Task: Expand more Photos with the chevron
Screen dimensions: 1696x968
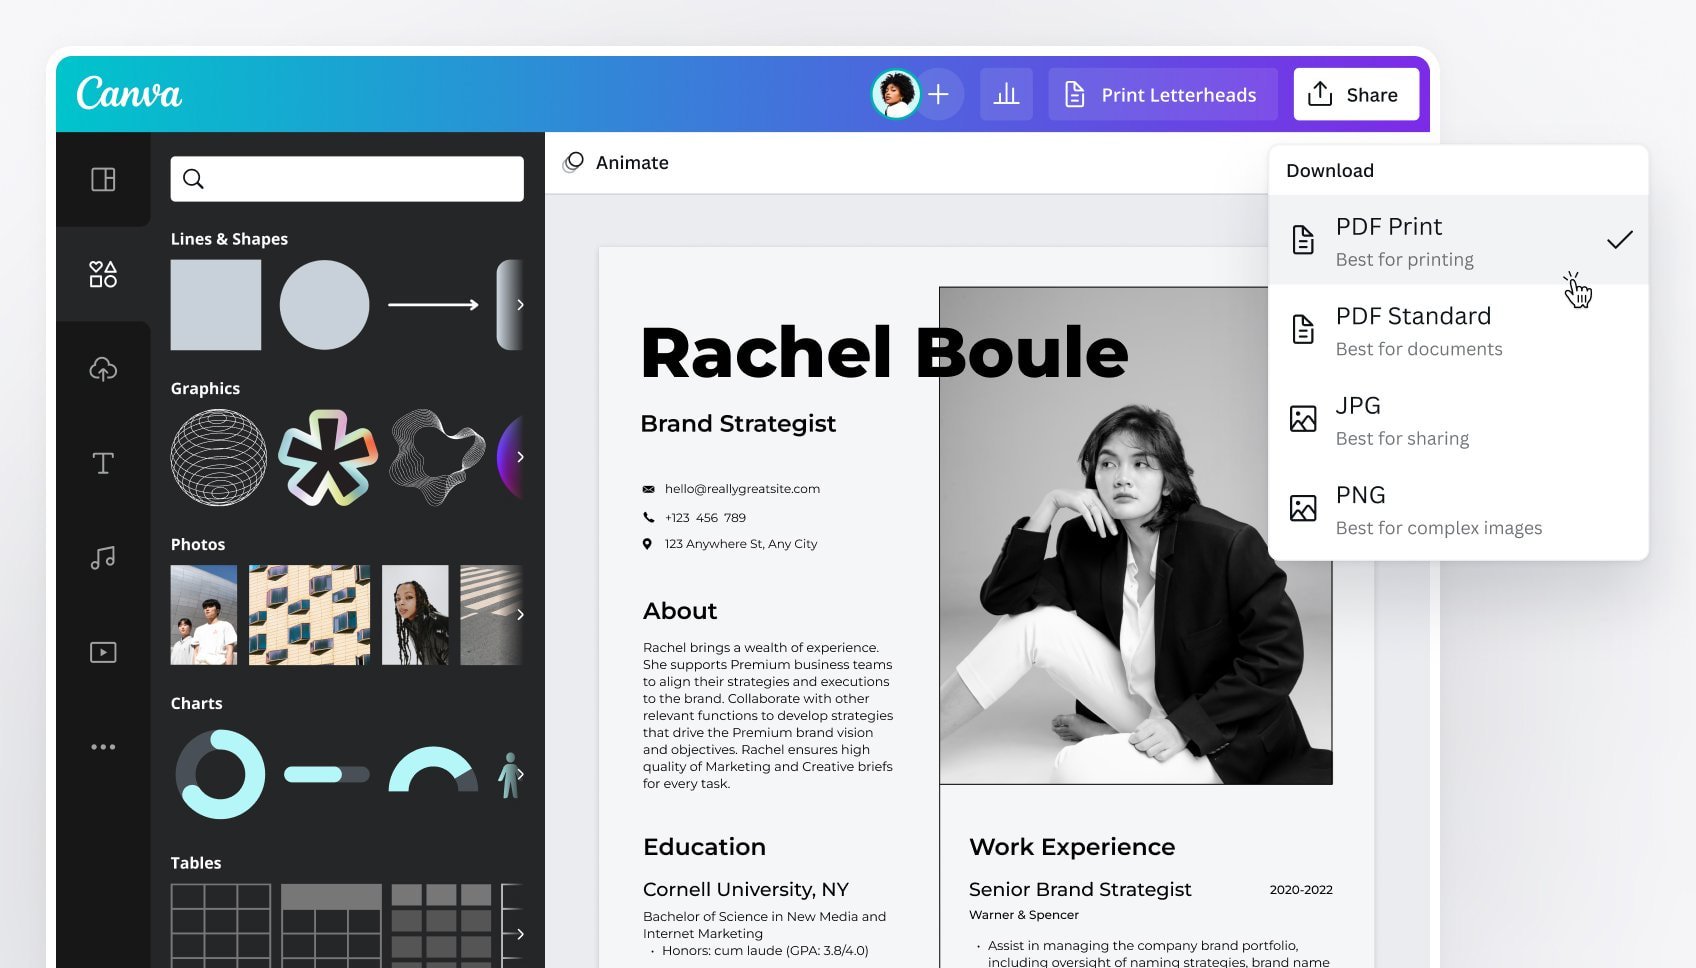Action: tap(520, 614)
